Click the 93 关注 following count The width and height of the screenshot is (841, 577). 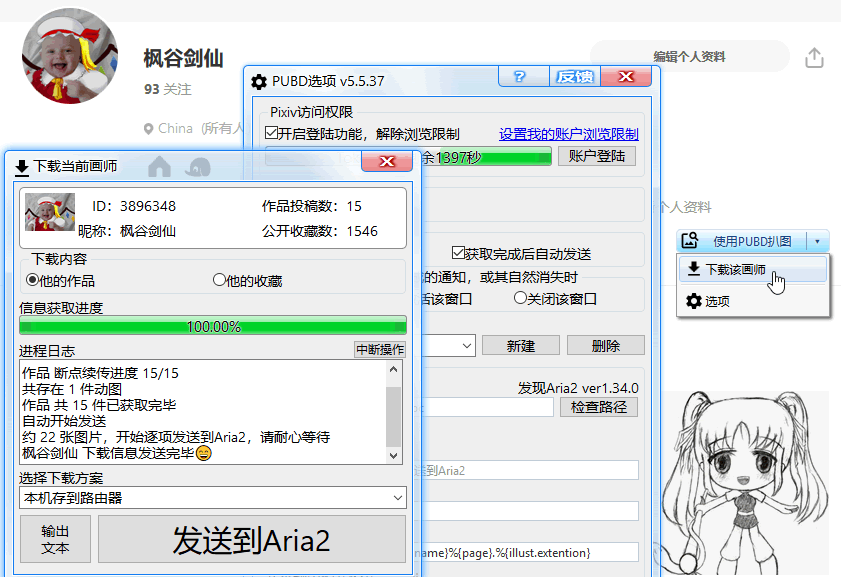click(x=167, y=89)
